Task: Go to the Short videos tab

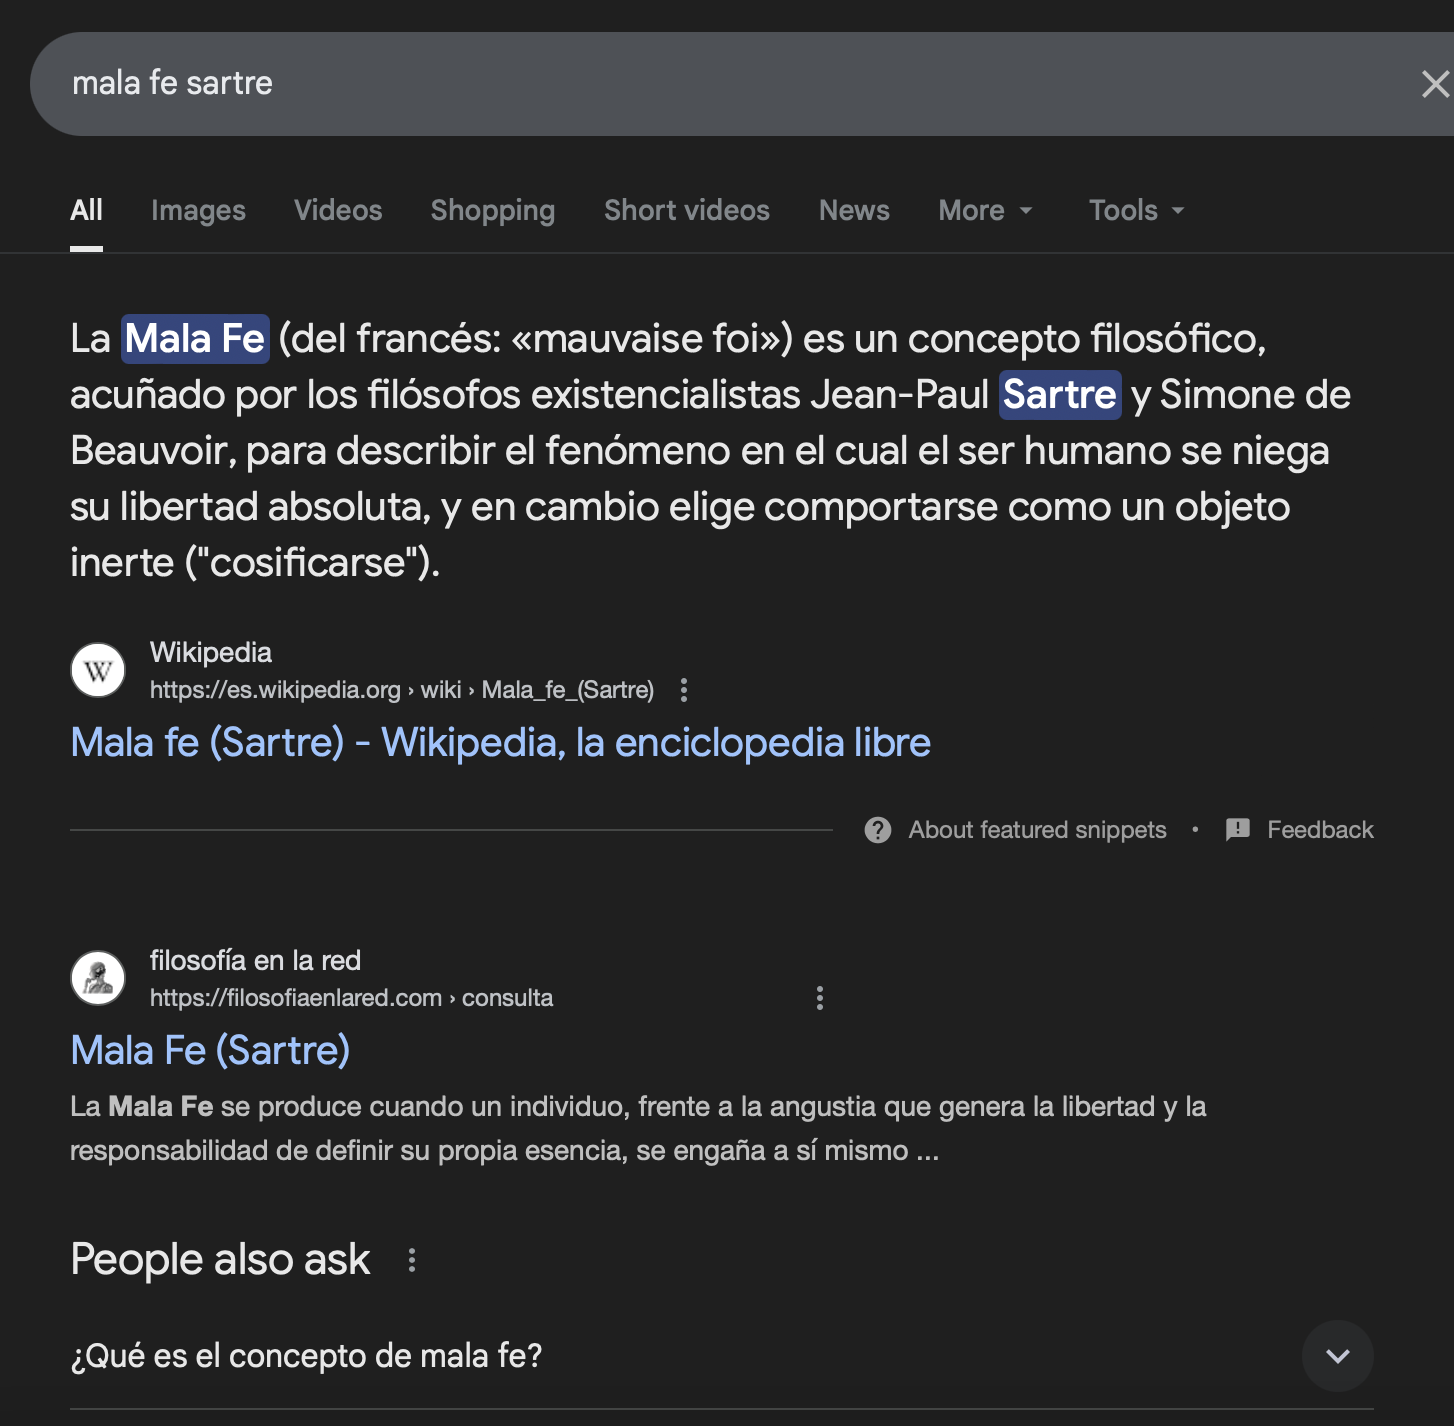Action: click(x=687, y=210)
